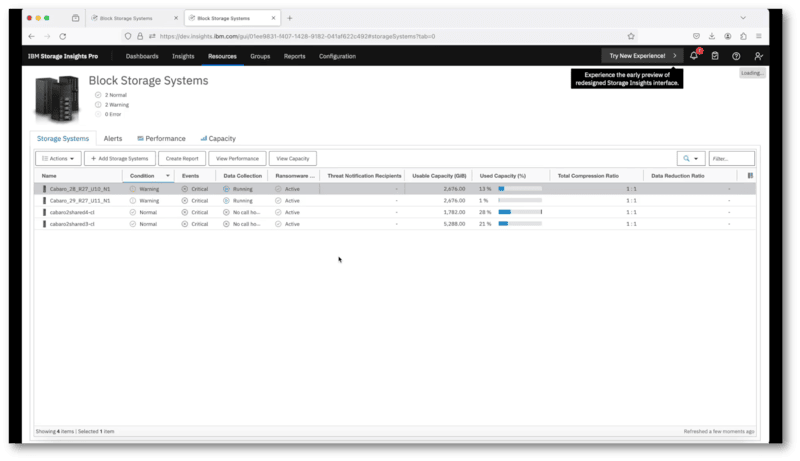
Task: Click the Create Report button
Action: [x=182, y=158]
